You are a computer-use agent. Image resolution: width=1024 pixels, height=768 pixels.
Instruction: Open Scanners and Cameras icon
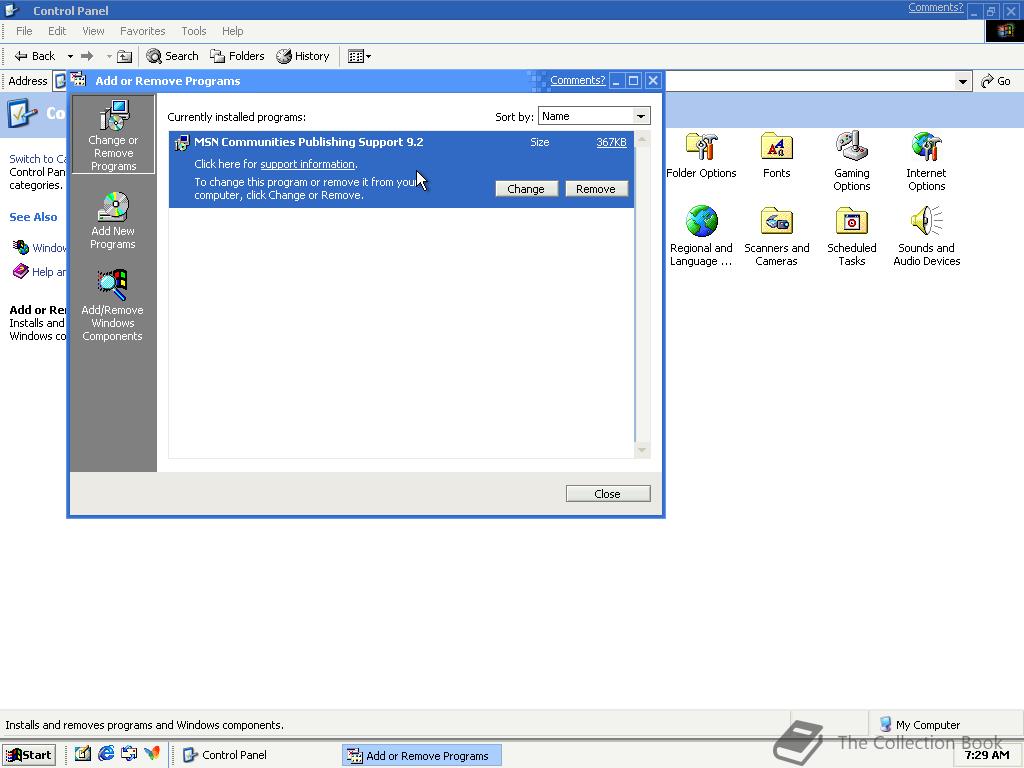[x=776, y=236]
